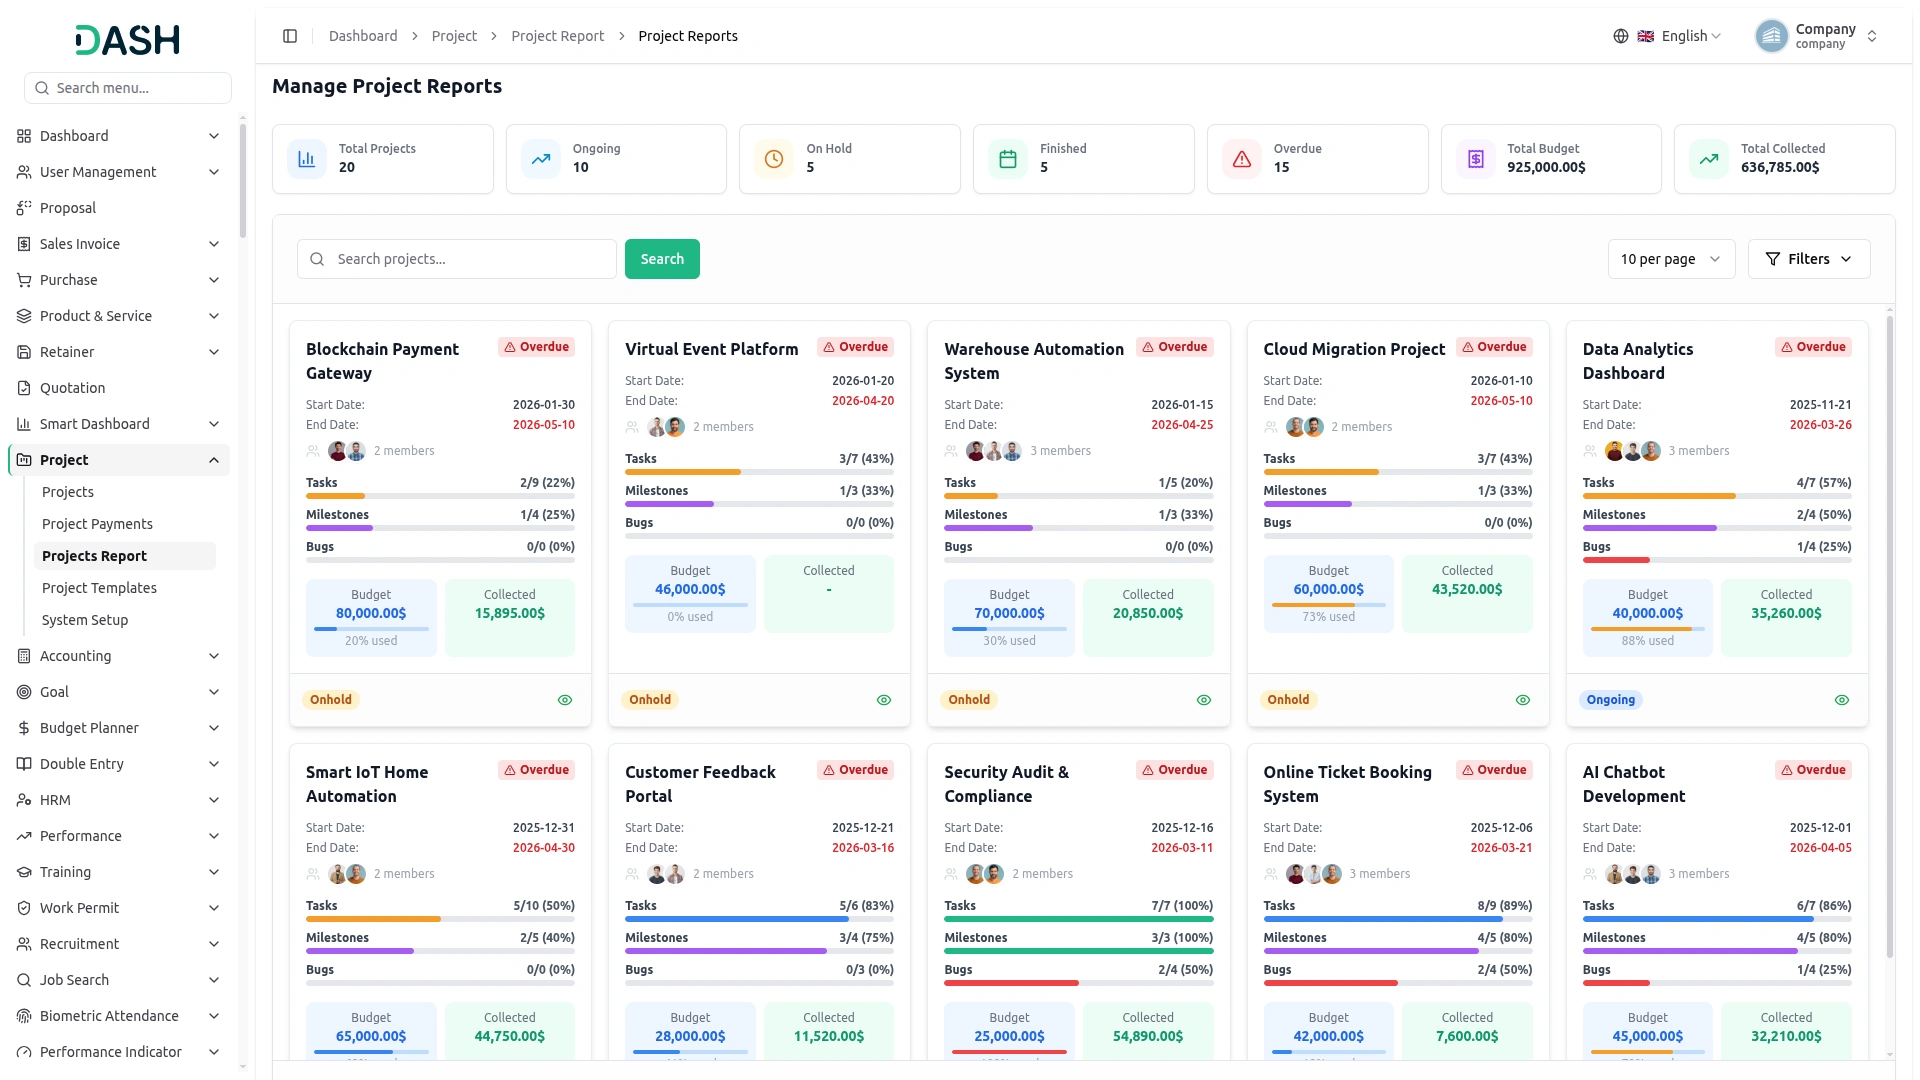The width and height of the screenshot is (1920, 1080).
Task: Click Cloud Migration Project budget usage bar
Action: click(x=1328, y=605)
